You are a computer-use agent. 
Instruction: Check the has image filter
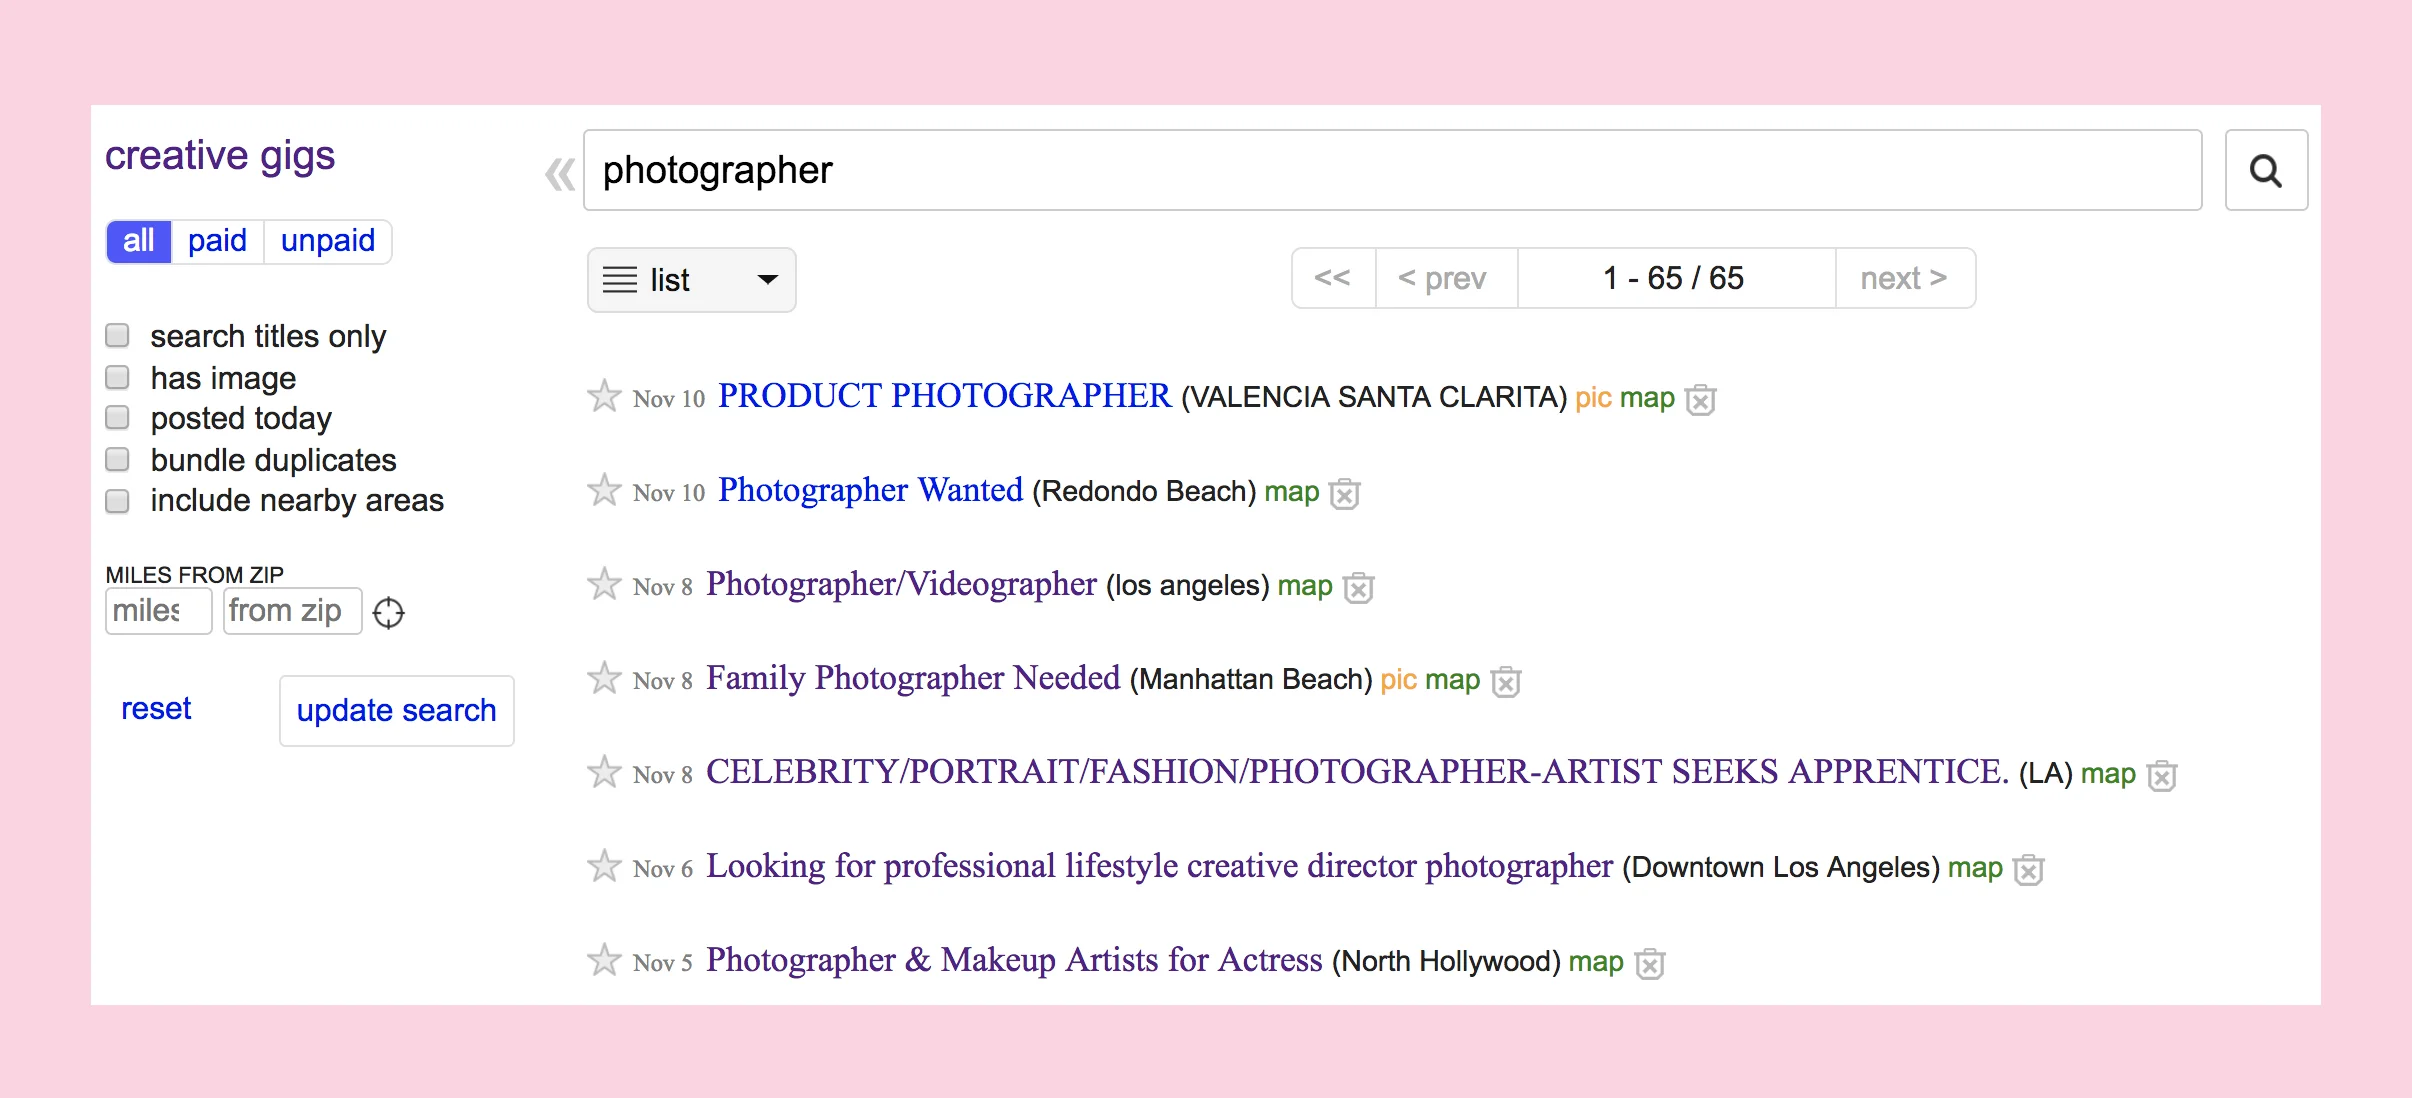click(118, 377)
